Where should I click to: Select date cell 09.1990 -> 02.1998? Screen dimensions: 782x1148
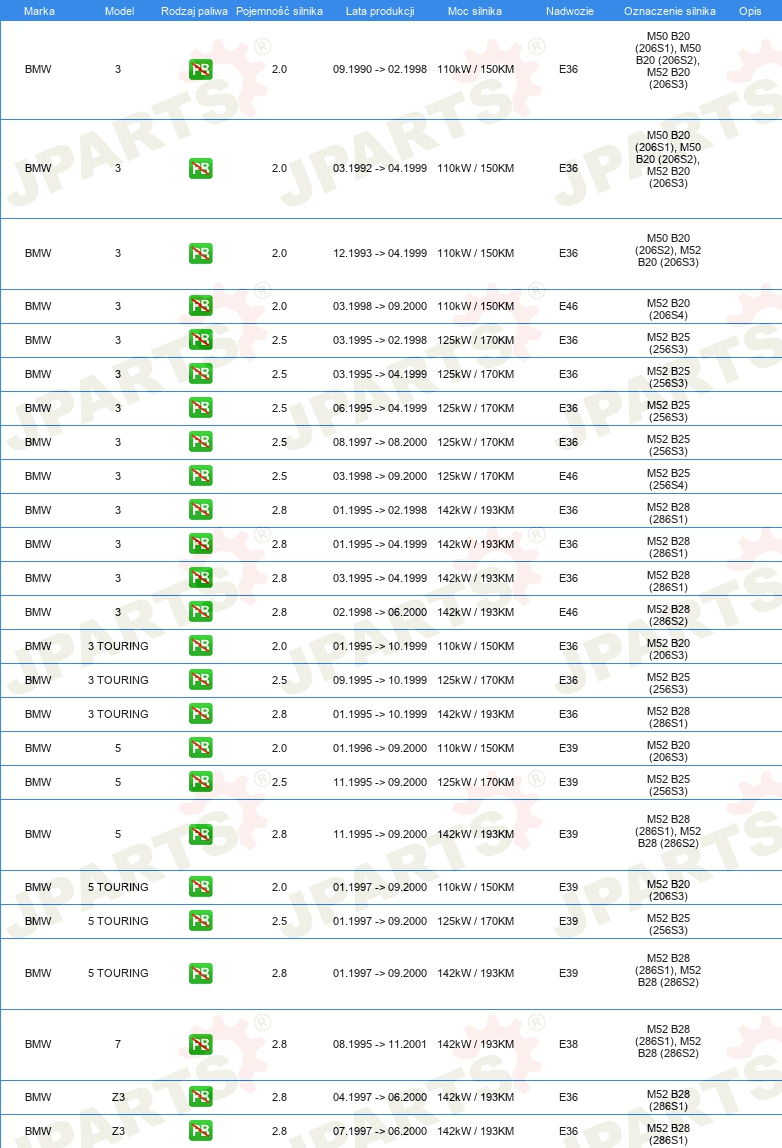(380, 70)
